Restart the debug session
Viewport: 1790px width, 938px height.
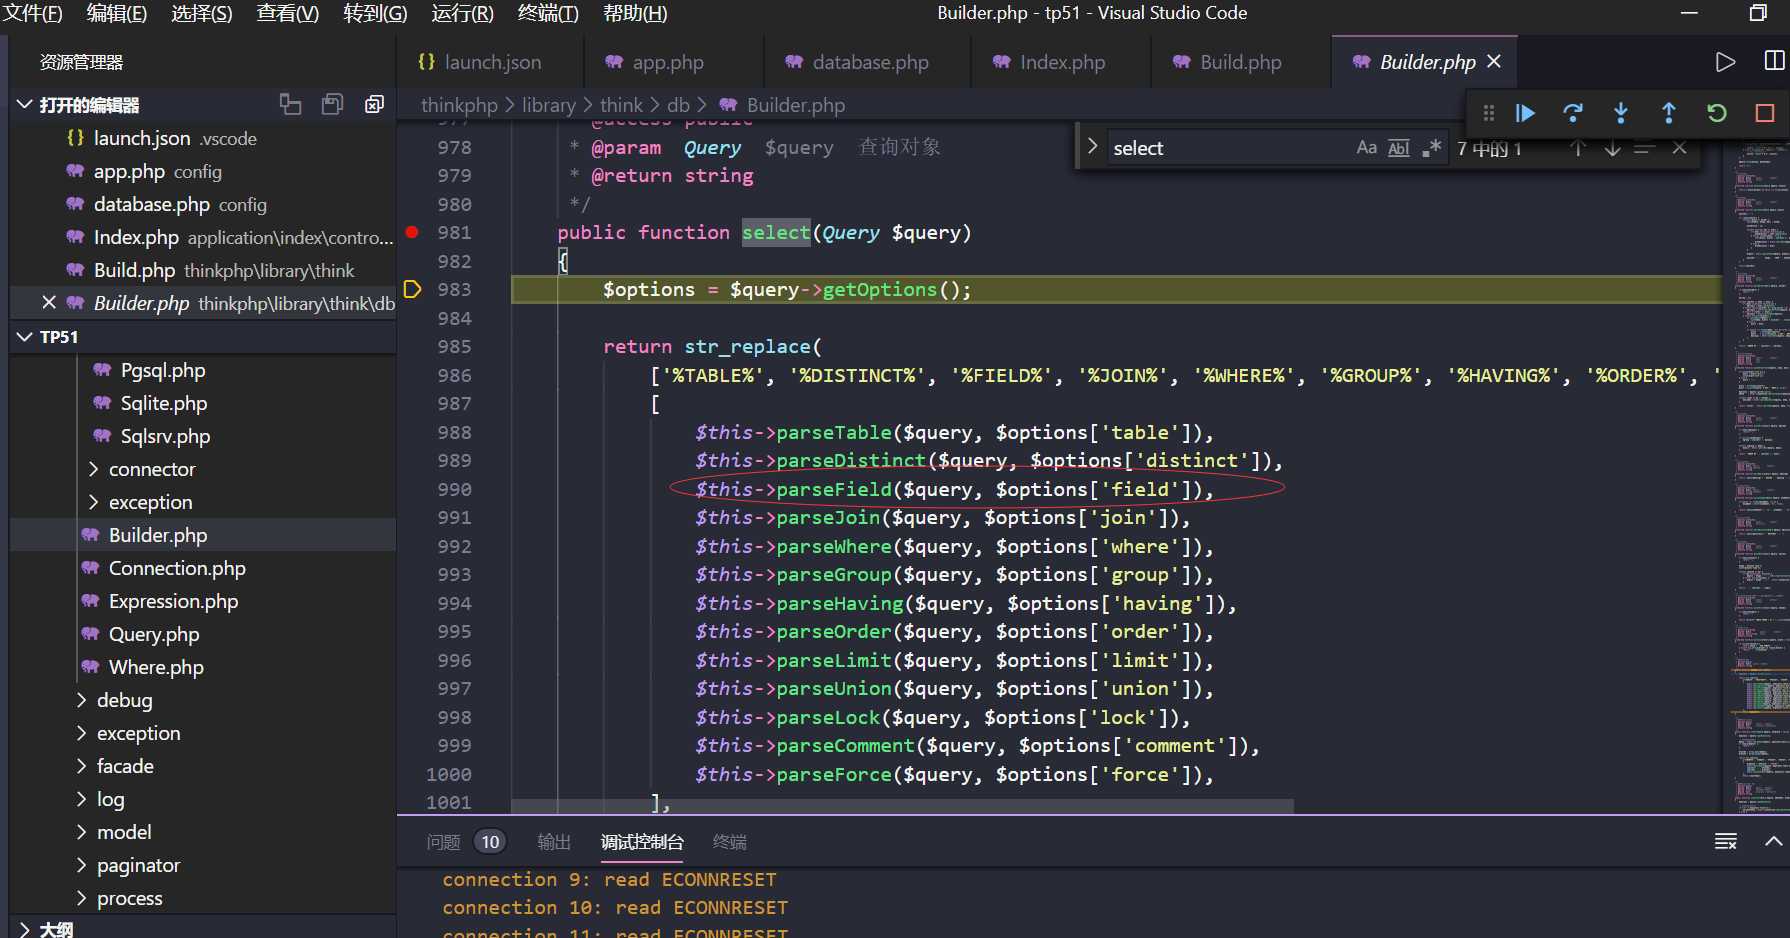click(x=1717, y=113)
